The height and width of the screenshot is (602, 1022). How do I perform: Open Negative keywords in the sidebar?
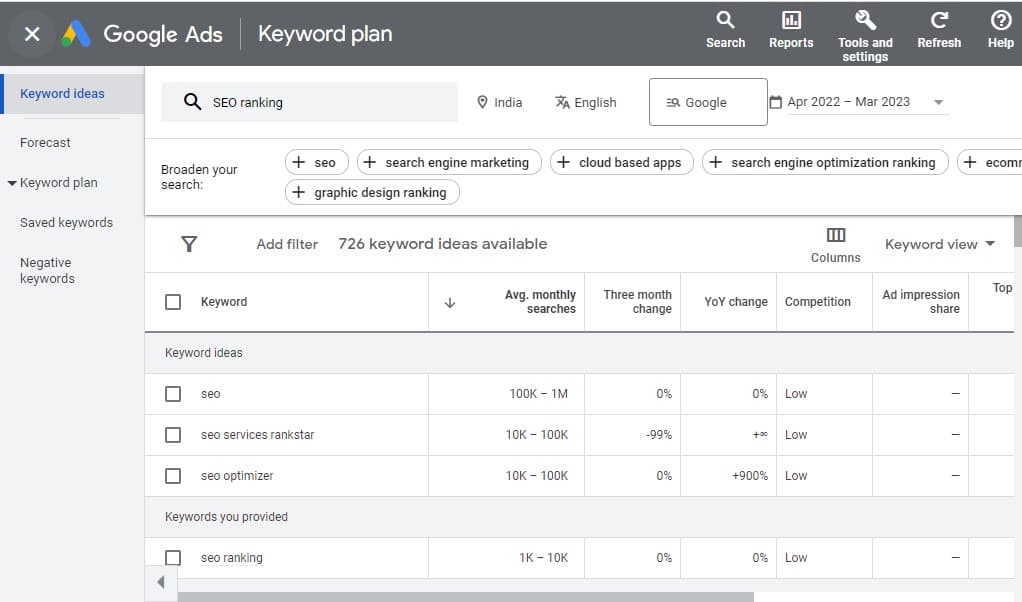click(48, 270)
